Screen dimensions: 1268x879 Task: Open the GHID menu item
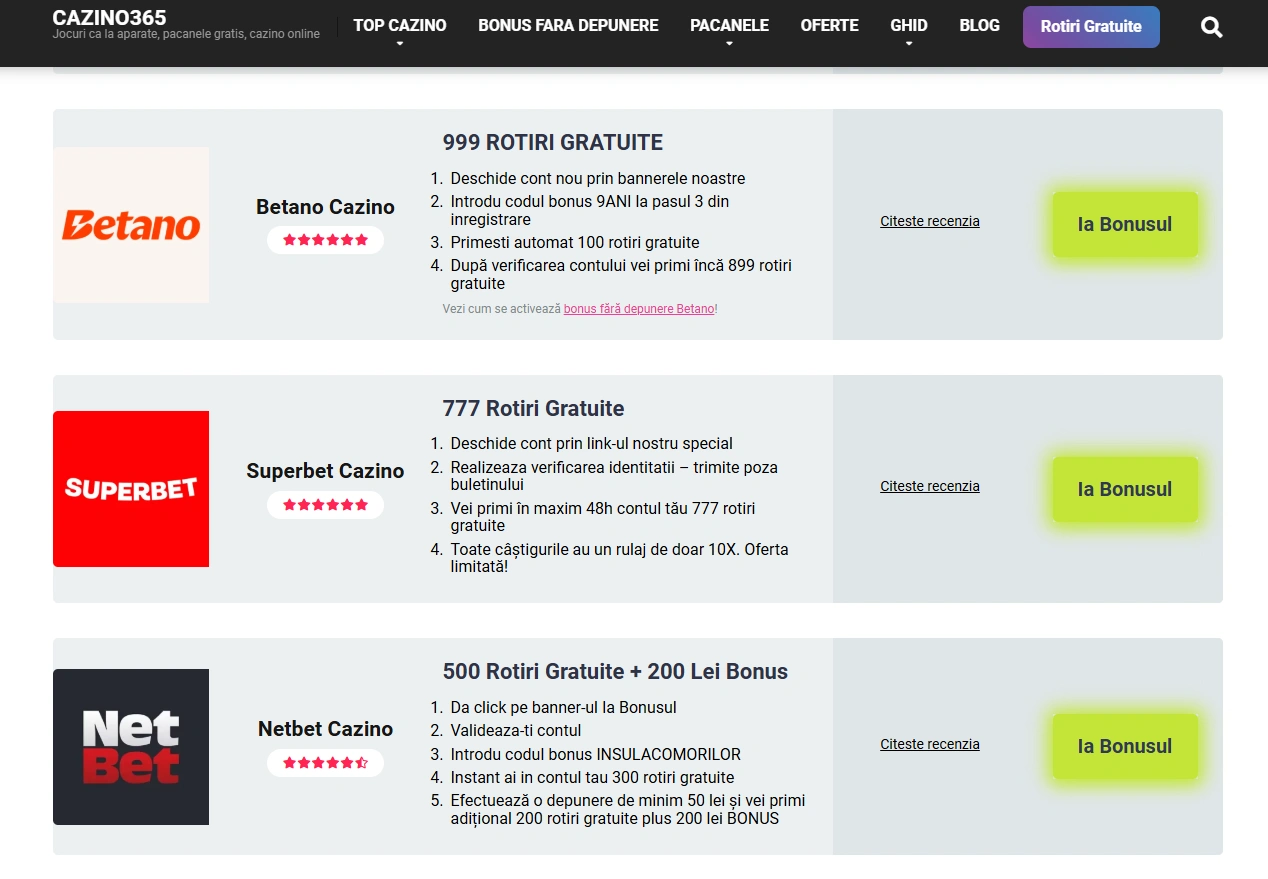[x=909, y=25]
